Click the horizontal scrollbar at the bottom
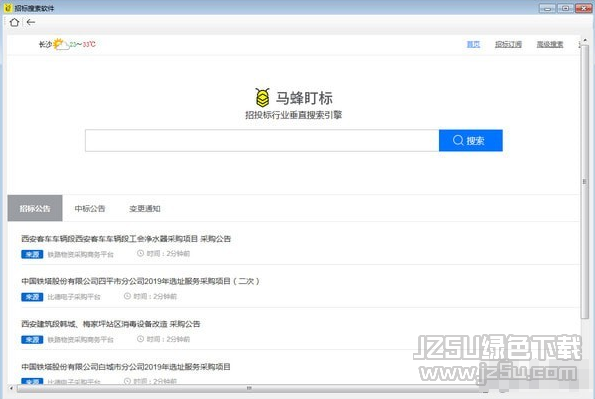 click(x=249, y=388)
